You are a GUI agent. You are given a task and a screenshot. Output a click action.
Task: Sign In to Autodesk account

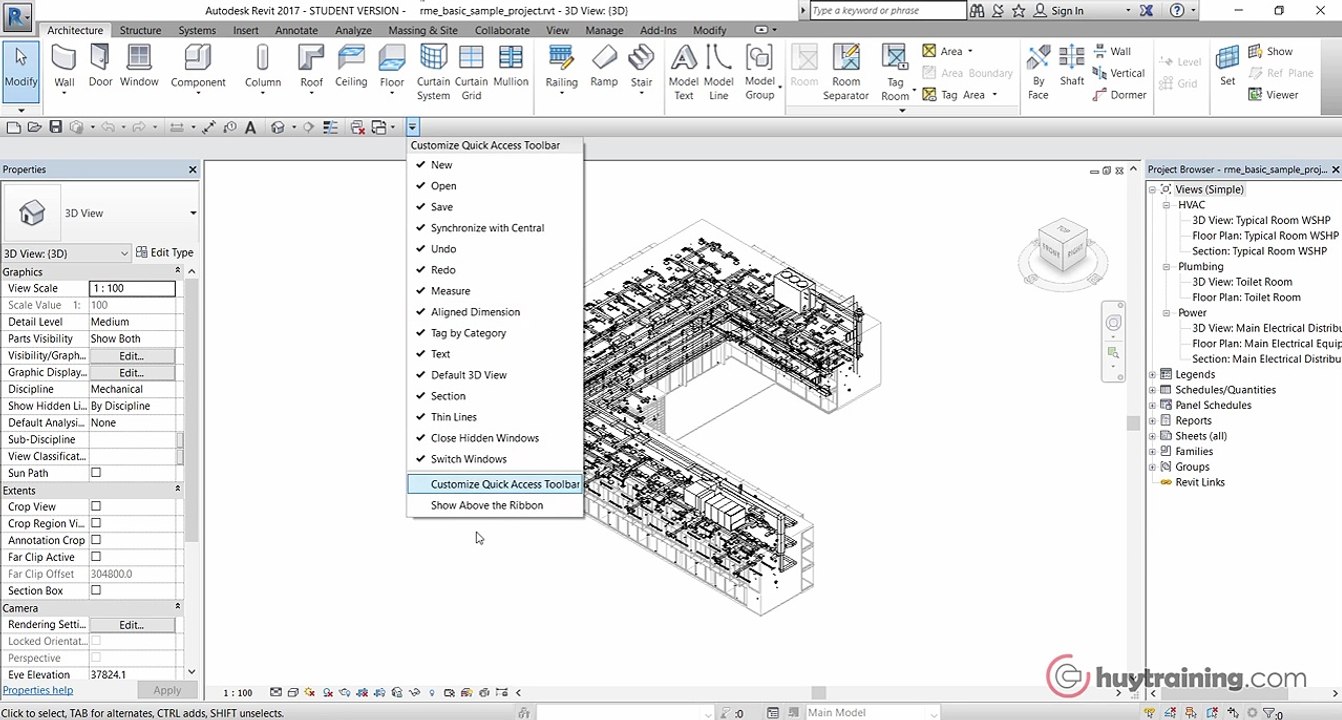1067,11
